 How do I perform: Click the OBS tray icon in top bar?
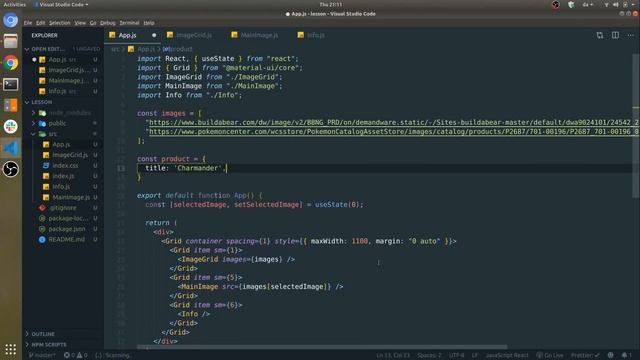click(556, 4)
